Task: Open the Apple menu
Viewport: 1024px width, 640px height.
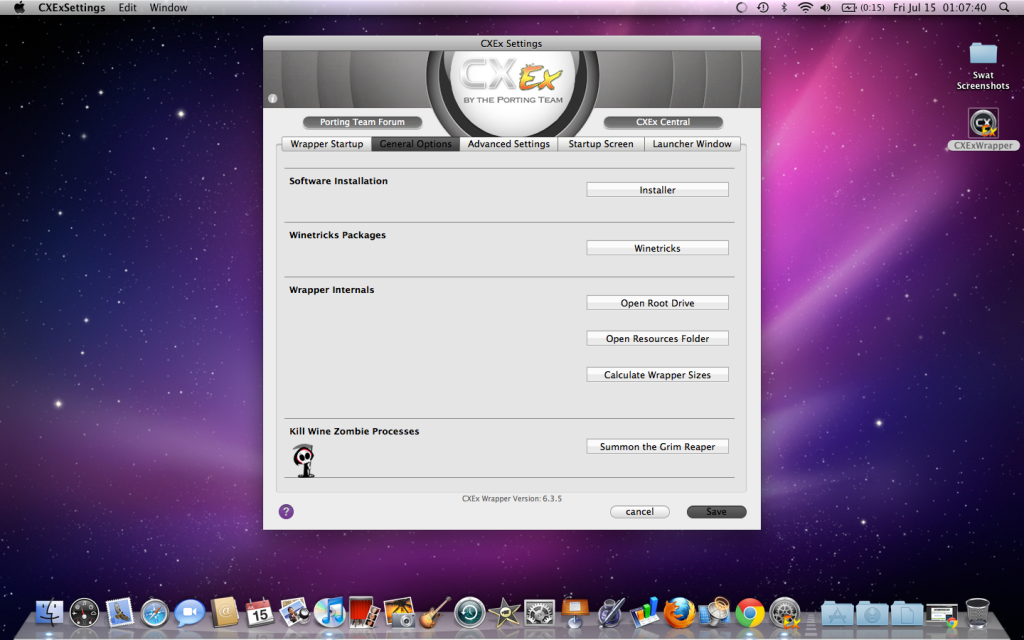Action: pos(19,8)
